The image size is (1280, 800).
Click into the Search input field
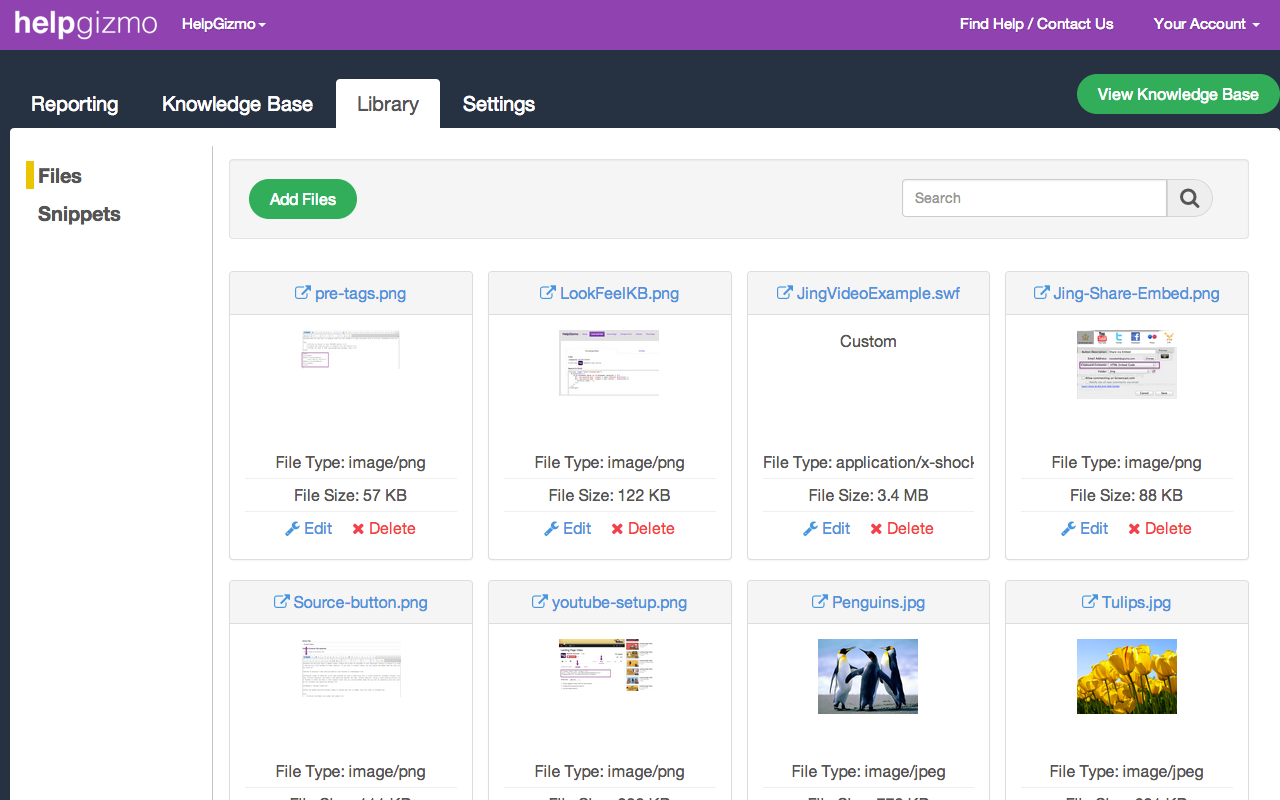click(1034, 198)
